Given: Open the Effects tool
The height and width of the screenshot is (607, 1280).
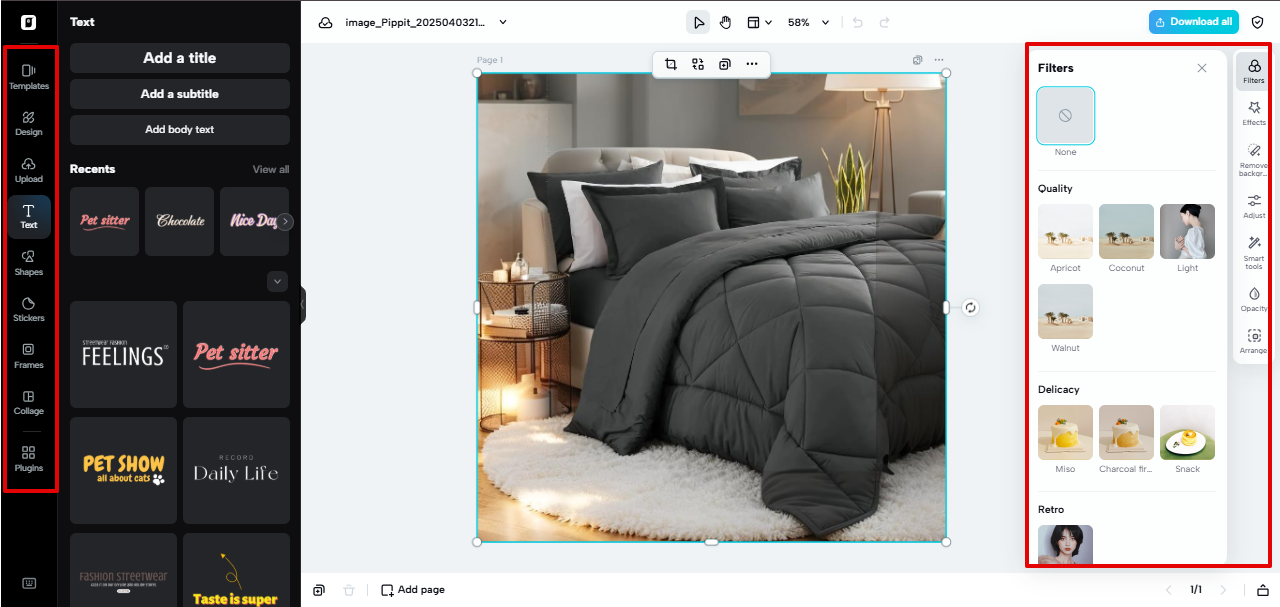Looking at the screenshot, I should coord(1254,113).
